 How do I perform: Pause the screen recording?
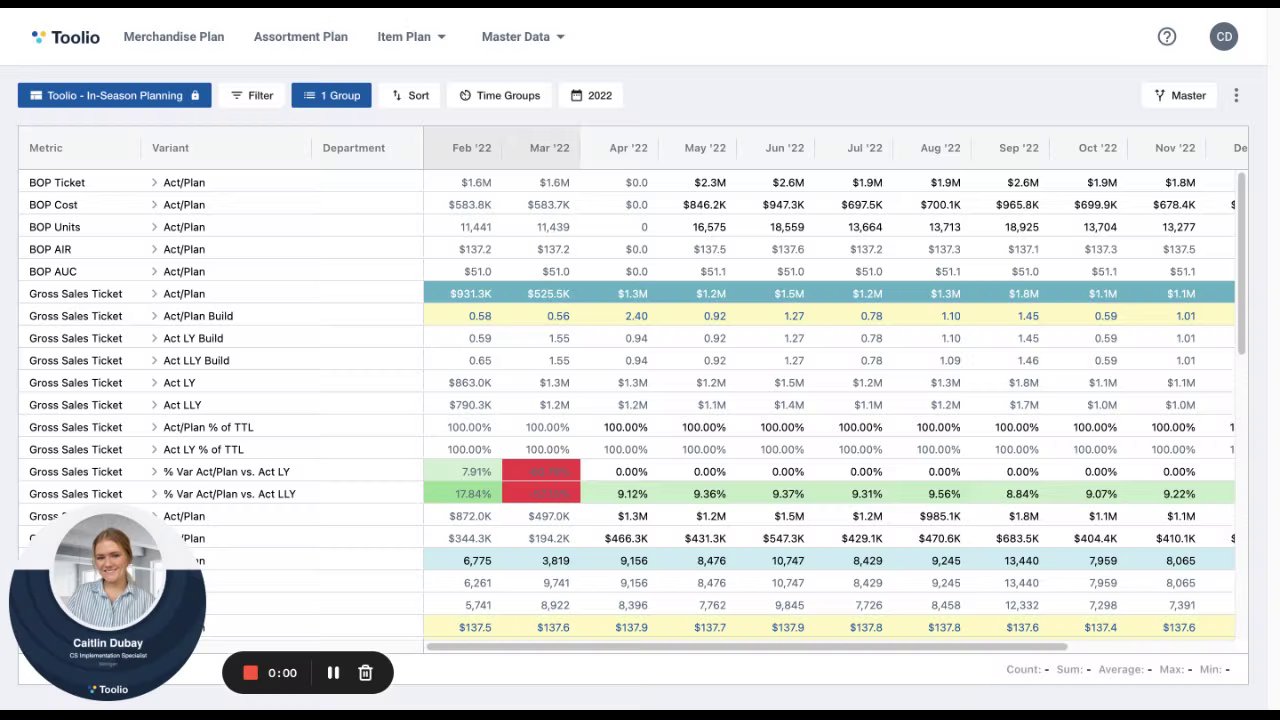333,673
